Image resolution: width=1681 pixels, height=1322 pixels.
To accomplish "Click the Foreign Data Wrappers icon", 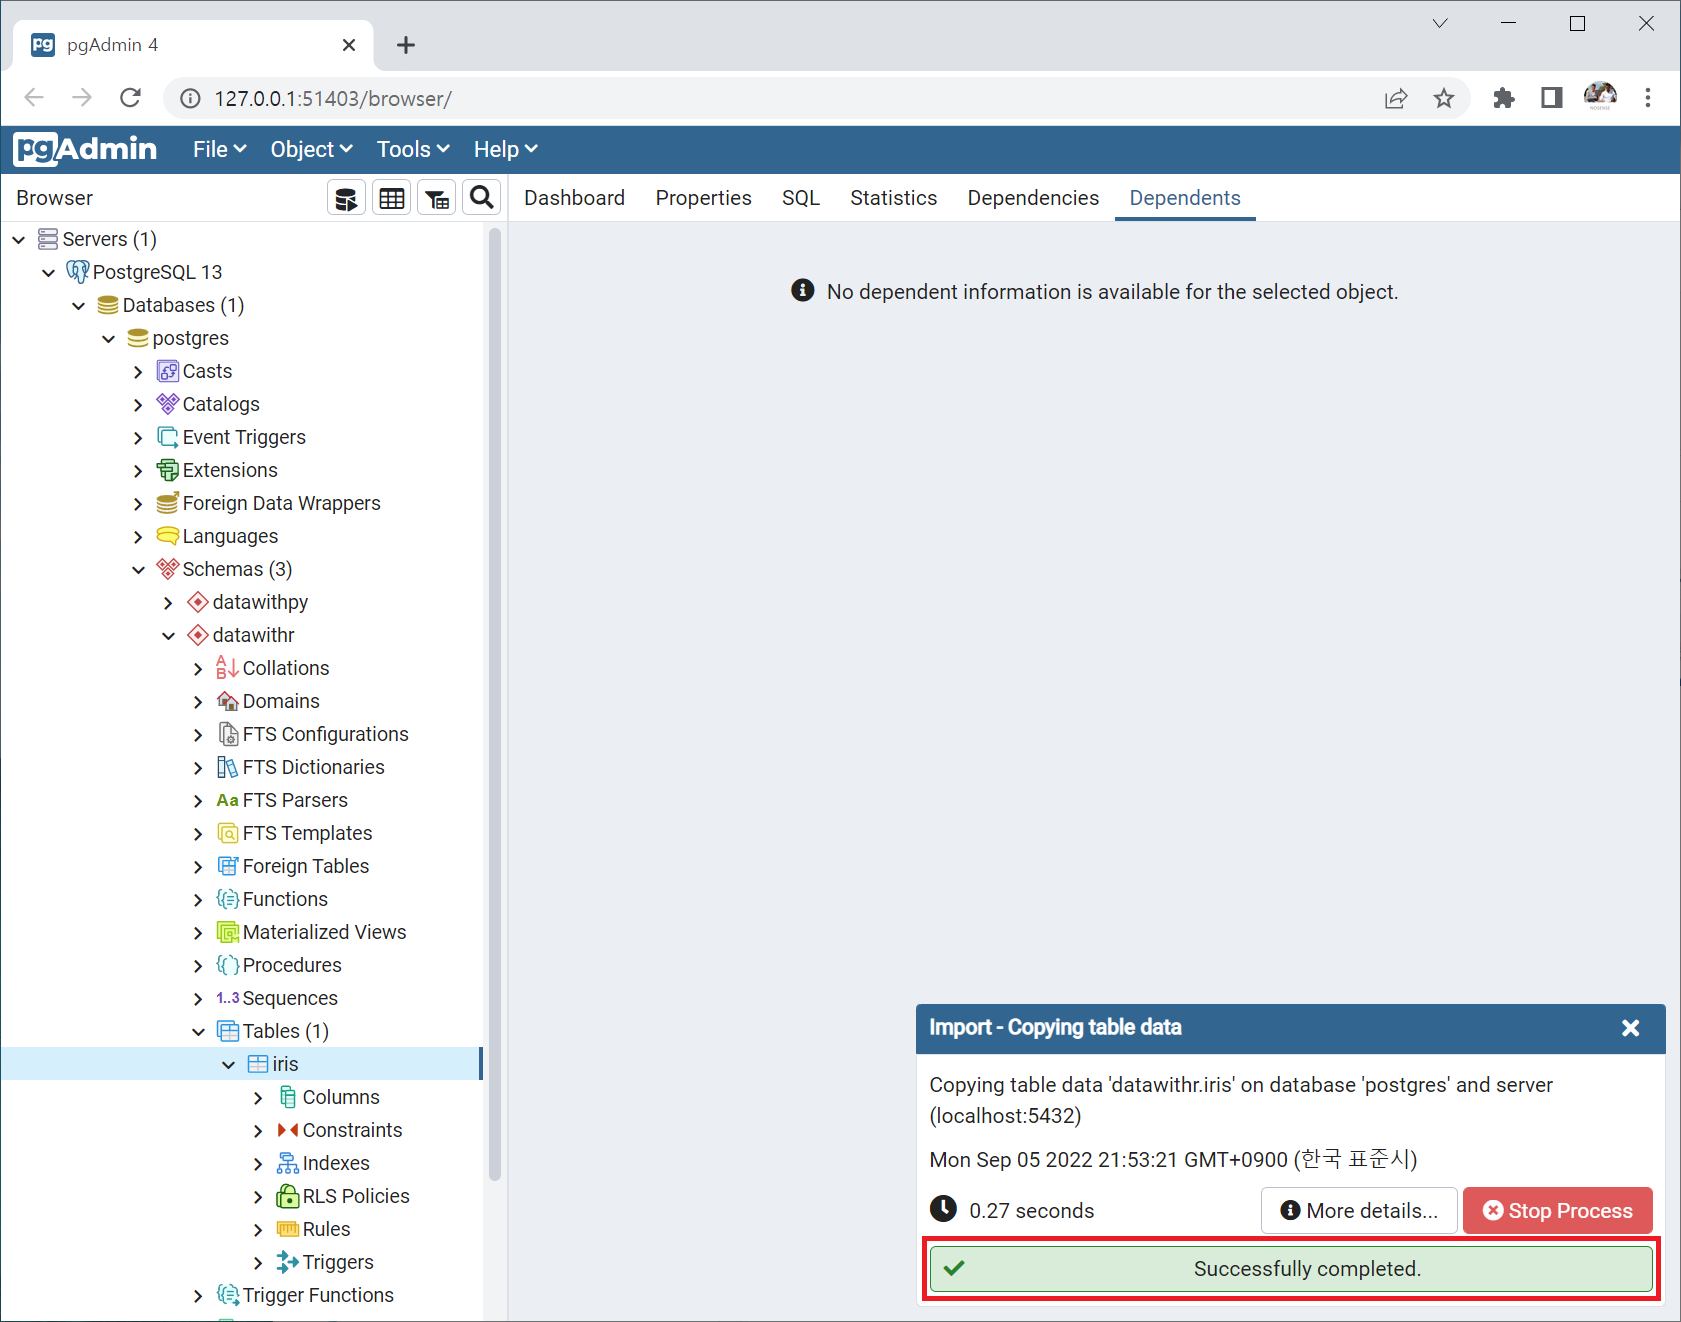I will click(x=168, y=503).
